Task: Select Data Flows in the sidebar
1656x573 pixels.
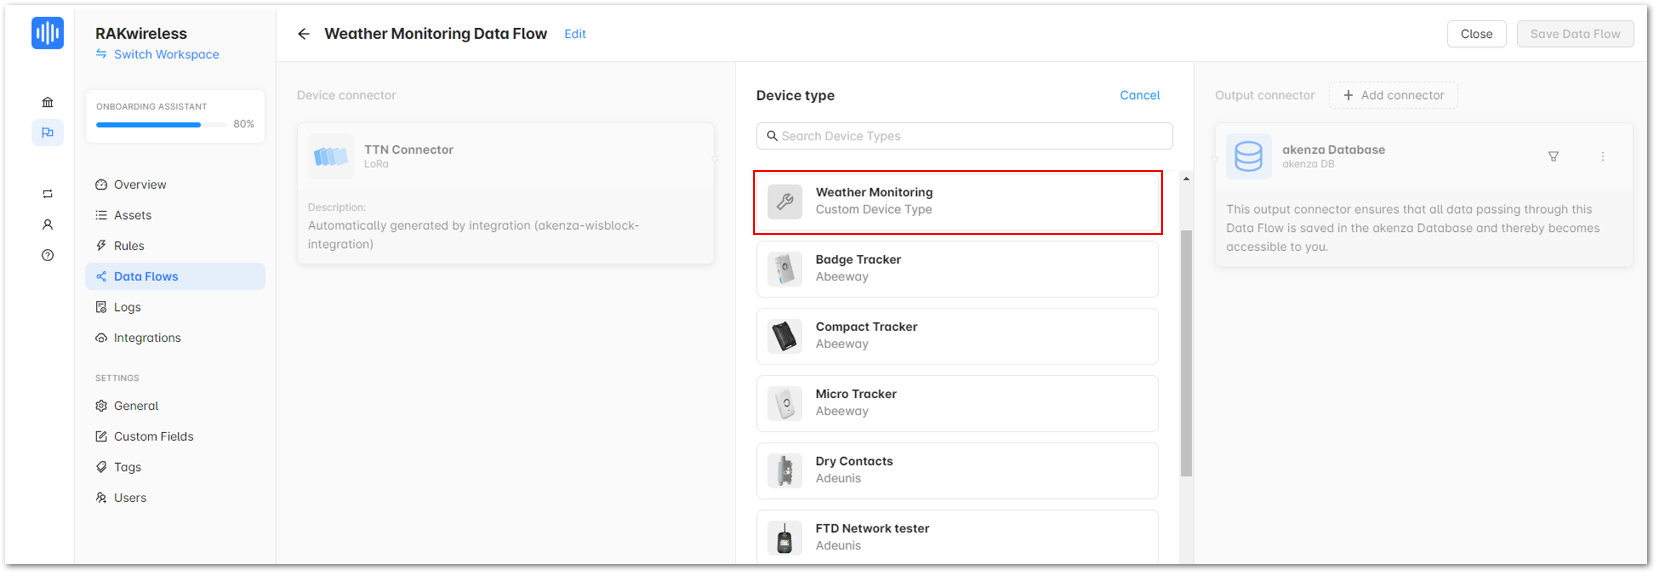Action: [x=175, y=277]
